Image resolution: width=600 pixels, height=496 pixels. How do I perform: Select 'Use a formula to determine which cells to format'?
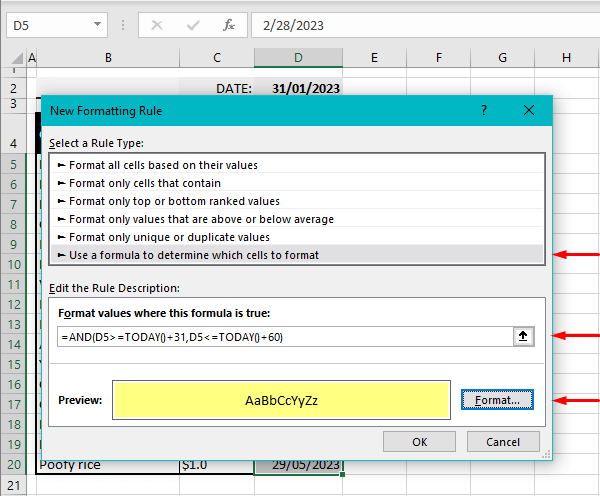[297, 255]
